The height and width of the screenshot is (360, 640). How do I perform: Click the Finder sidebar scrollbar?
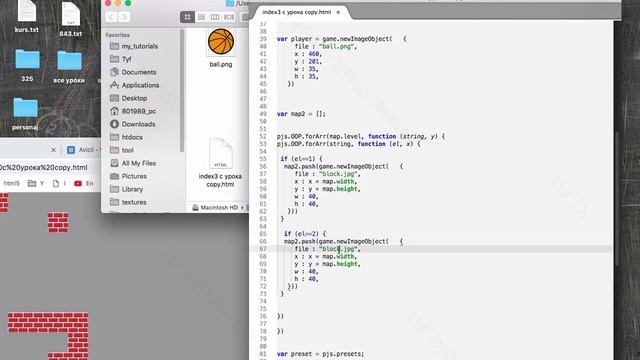(182, 90)
